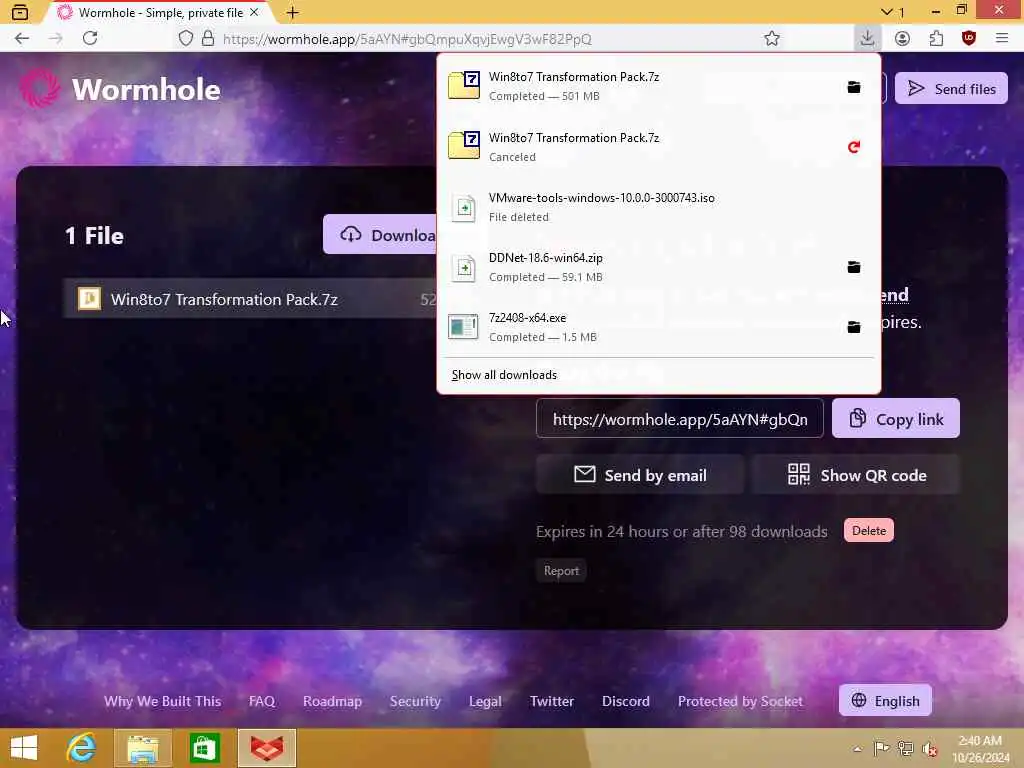Click the Download button beside 1 File
Screen dimensions: 1024x768
click(x=380, y=234)
